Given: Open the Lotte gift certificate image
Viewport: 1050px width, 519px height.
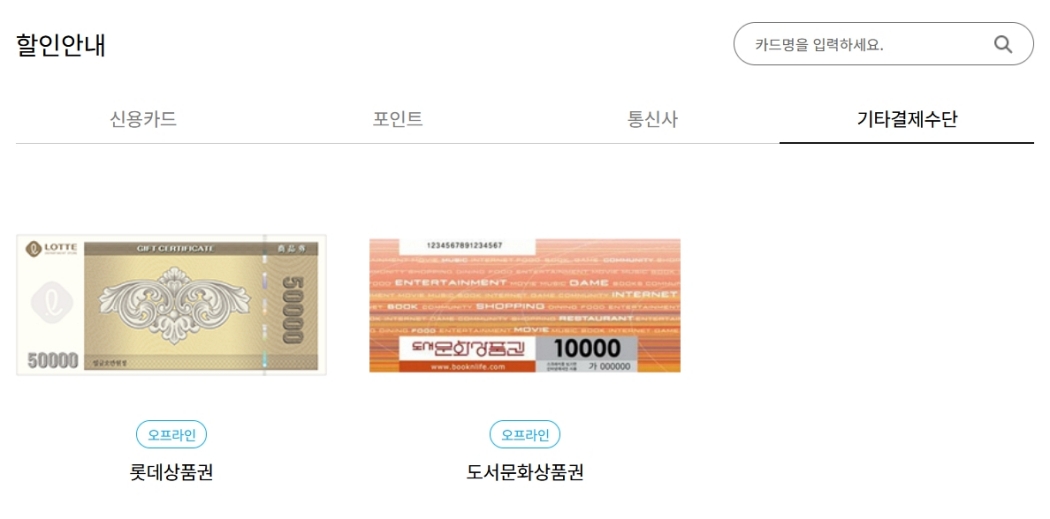Looking at the screenshot, I should pyautogui.click(x=171, y=305).
